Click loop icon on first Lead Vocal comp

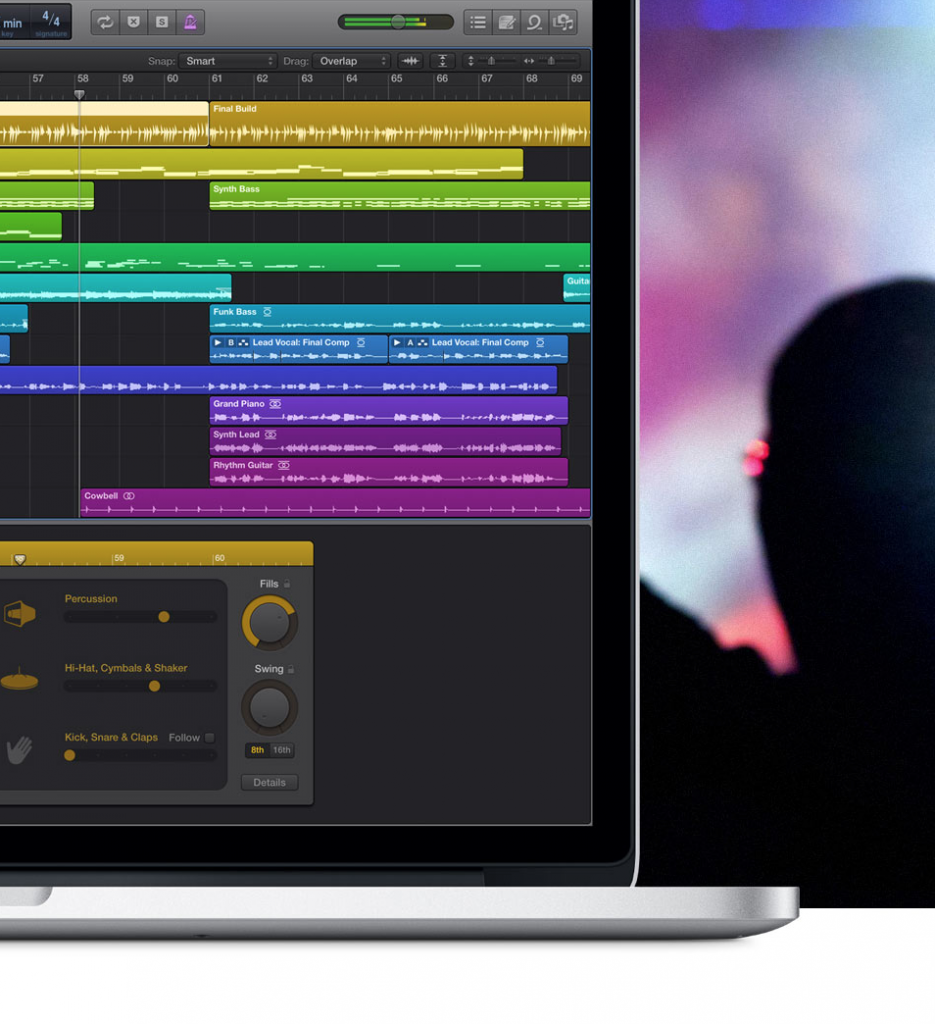(x=360, y=342)
